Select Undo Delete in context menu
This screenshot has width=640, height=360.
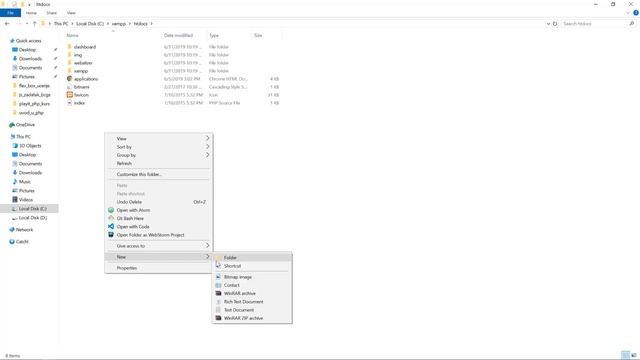[159, 202]
